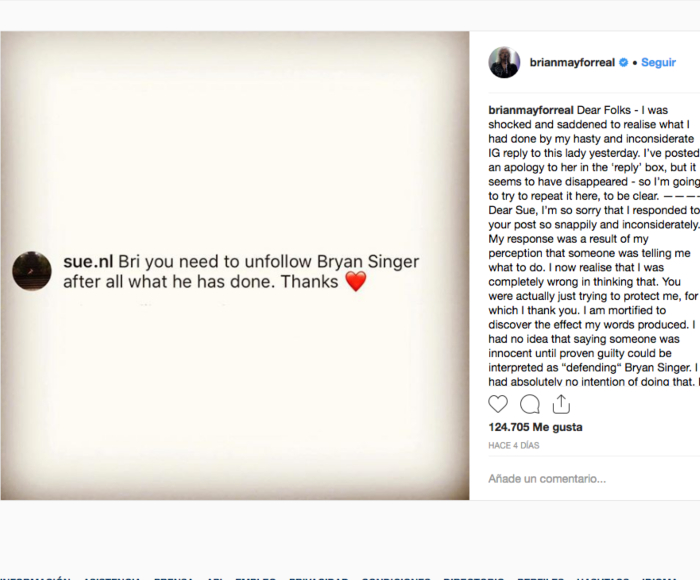This screenshot has width=700, height=580.
Task: Open the HACE 4 DÍAS timestamp link
Action: coord(515,445)
